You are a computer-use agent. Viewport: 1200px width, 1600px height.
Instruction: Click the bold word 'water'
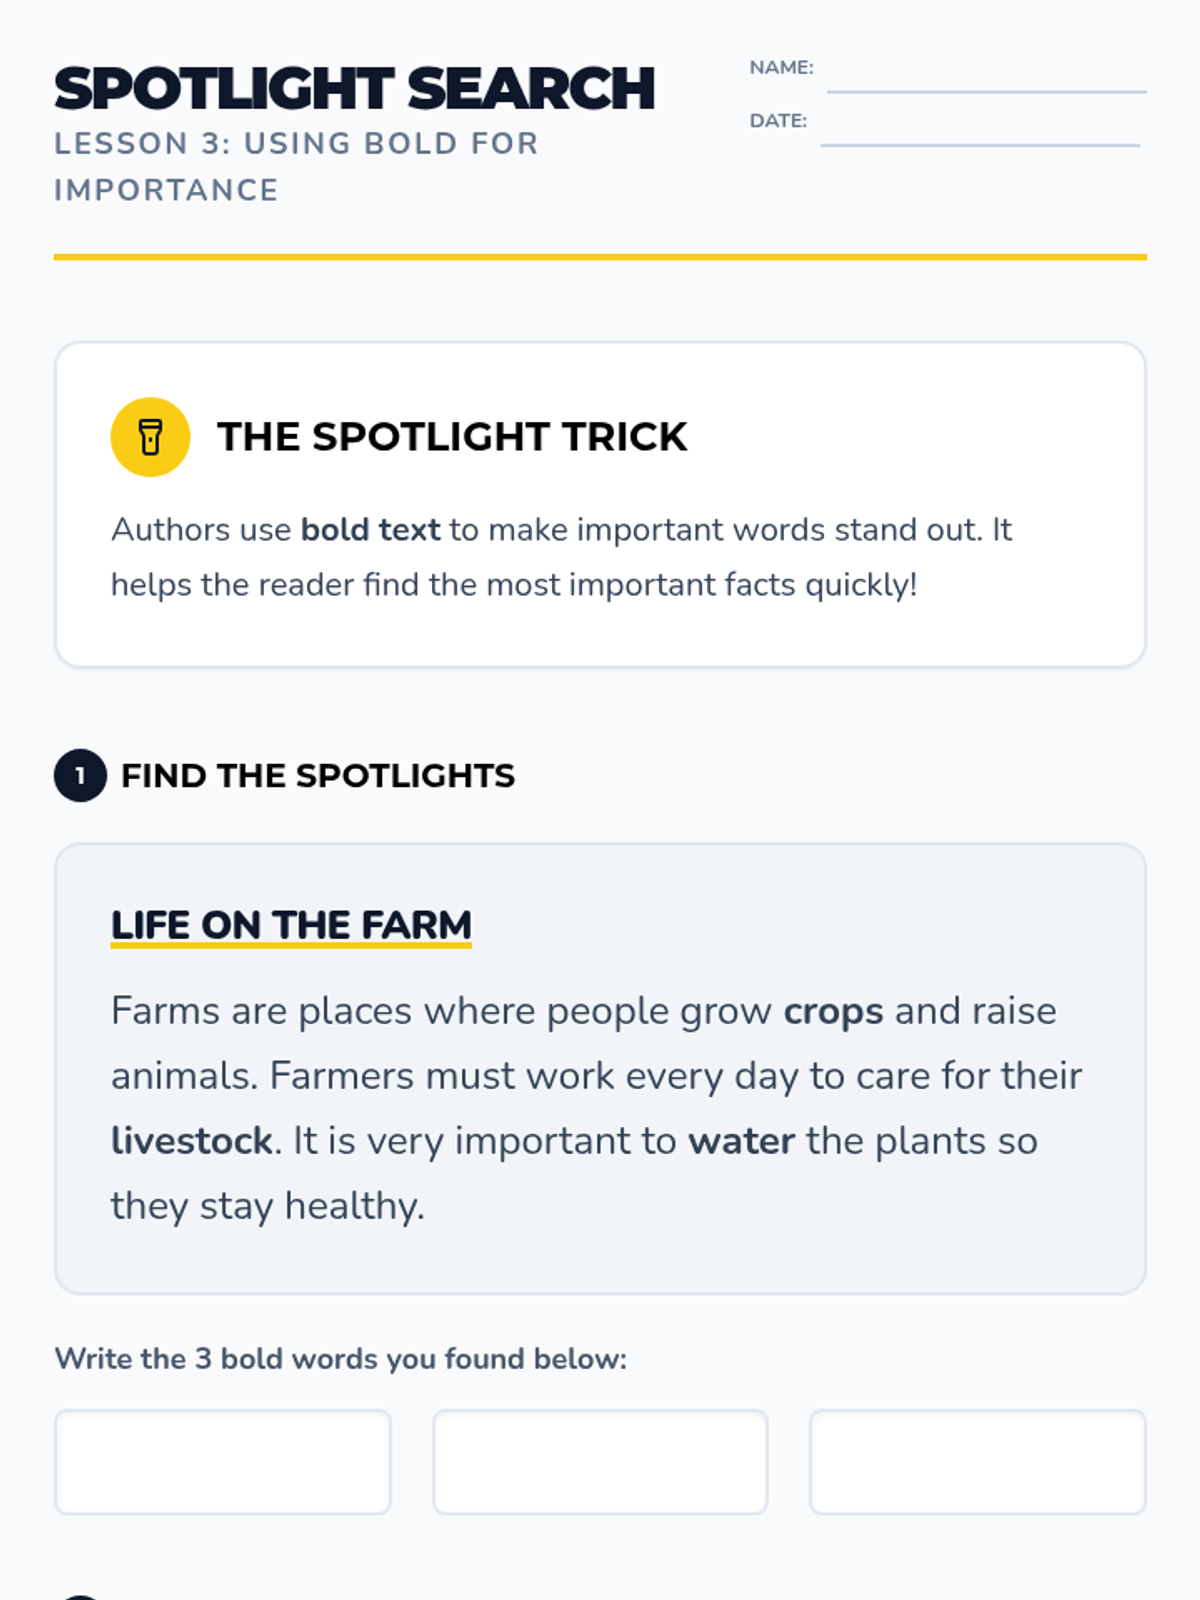[741, 1141]
